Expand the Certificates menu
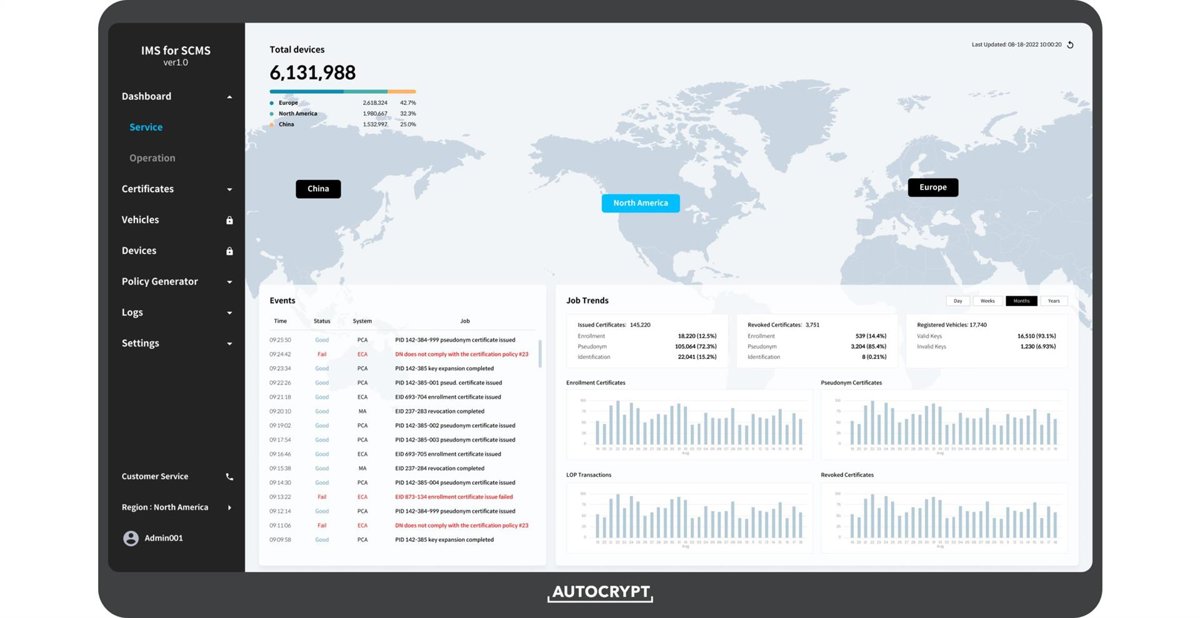Image resolution: width=1200 pixels, height=618 pixels. click(x=229, y=190)
